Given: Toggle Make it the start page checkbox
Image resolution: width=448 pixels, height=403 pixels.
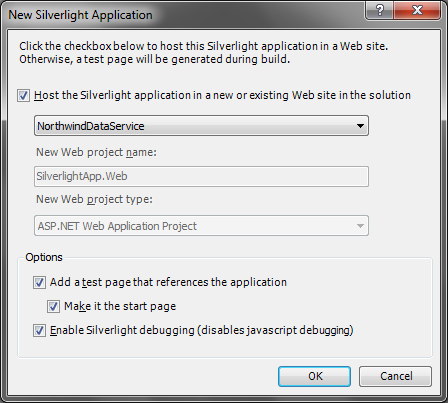Looking at the screenshot, I should [x=53, y=306].
